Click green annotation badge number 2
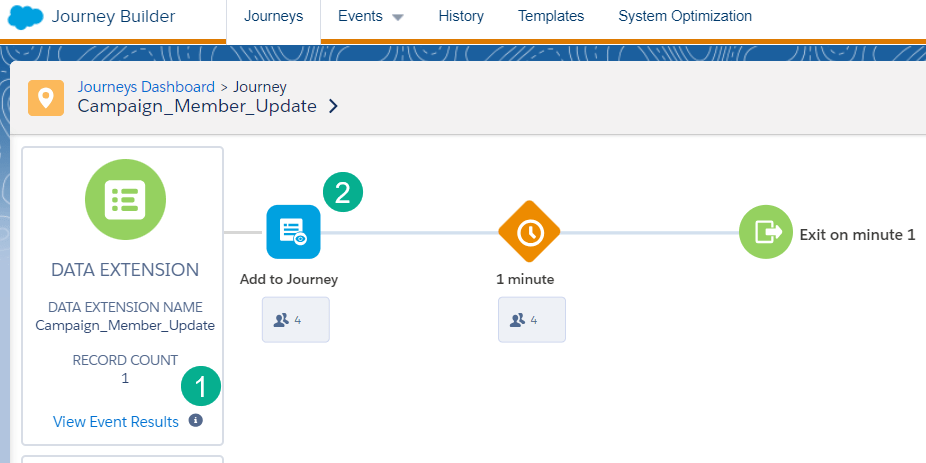Screen dimensions: 926x463 [343, 192]
